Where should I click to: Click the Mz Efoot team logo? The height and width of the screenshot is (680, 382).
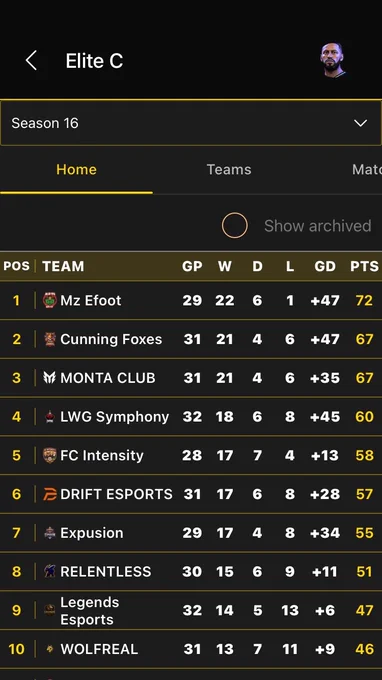pyautogui.click(x=50, y=300)
